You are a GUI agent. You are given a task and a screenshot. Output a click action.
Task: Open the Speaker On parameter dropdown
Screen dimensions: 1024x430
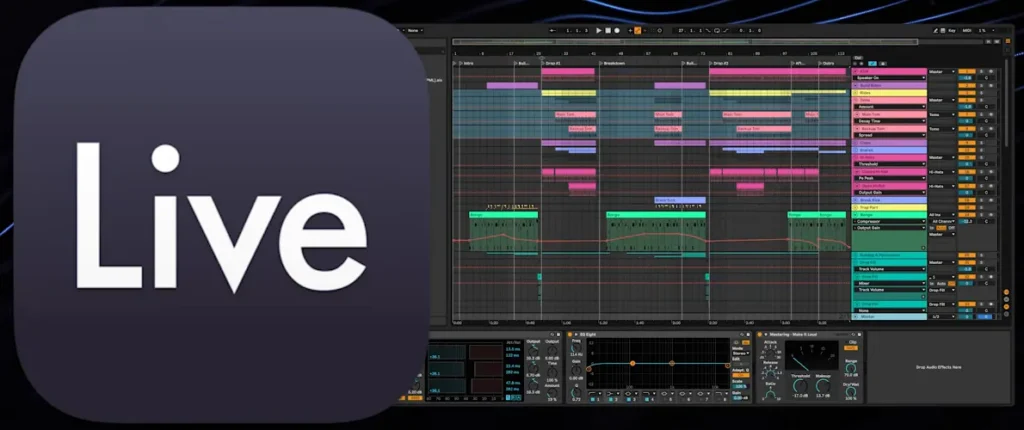pyautogui.click(x=889, y=78)
